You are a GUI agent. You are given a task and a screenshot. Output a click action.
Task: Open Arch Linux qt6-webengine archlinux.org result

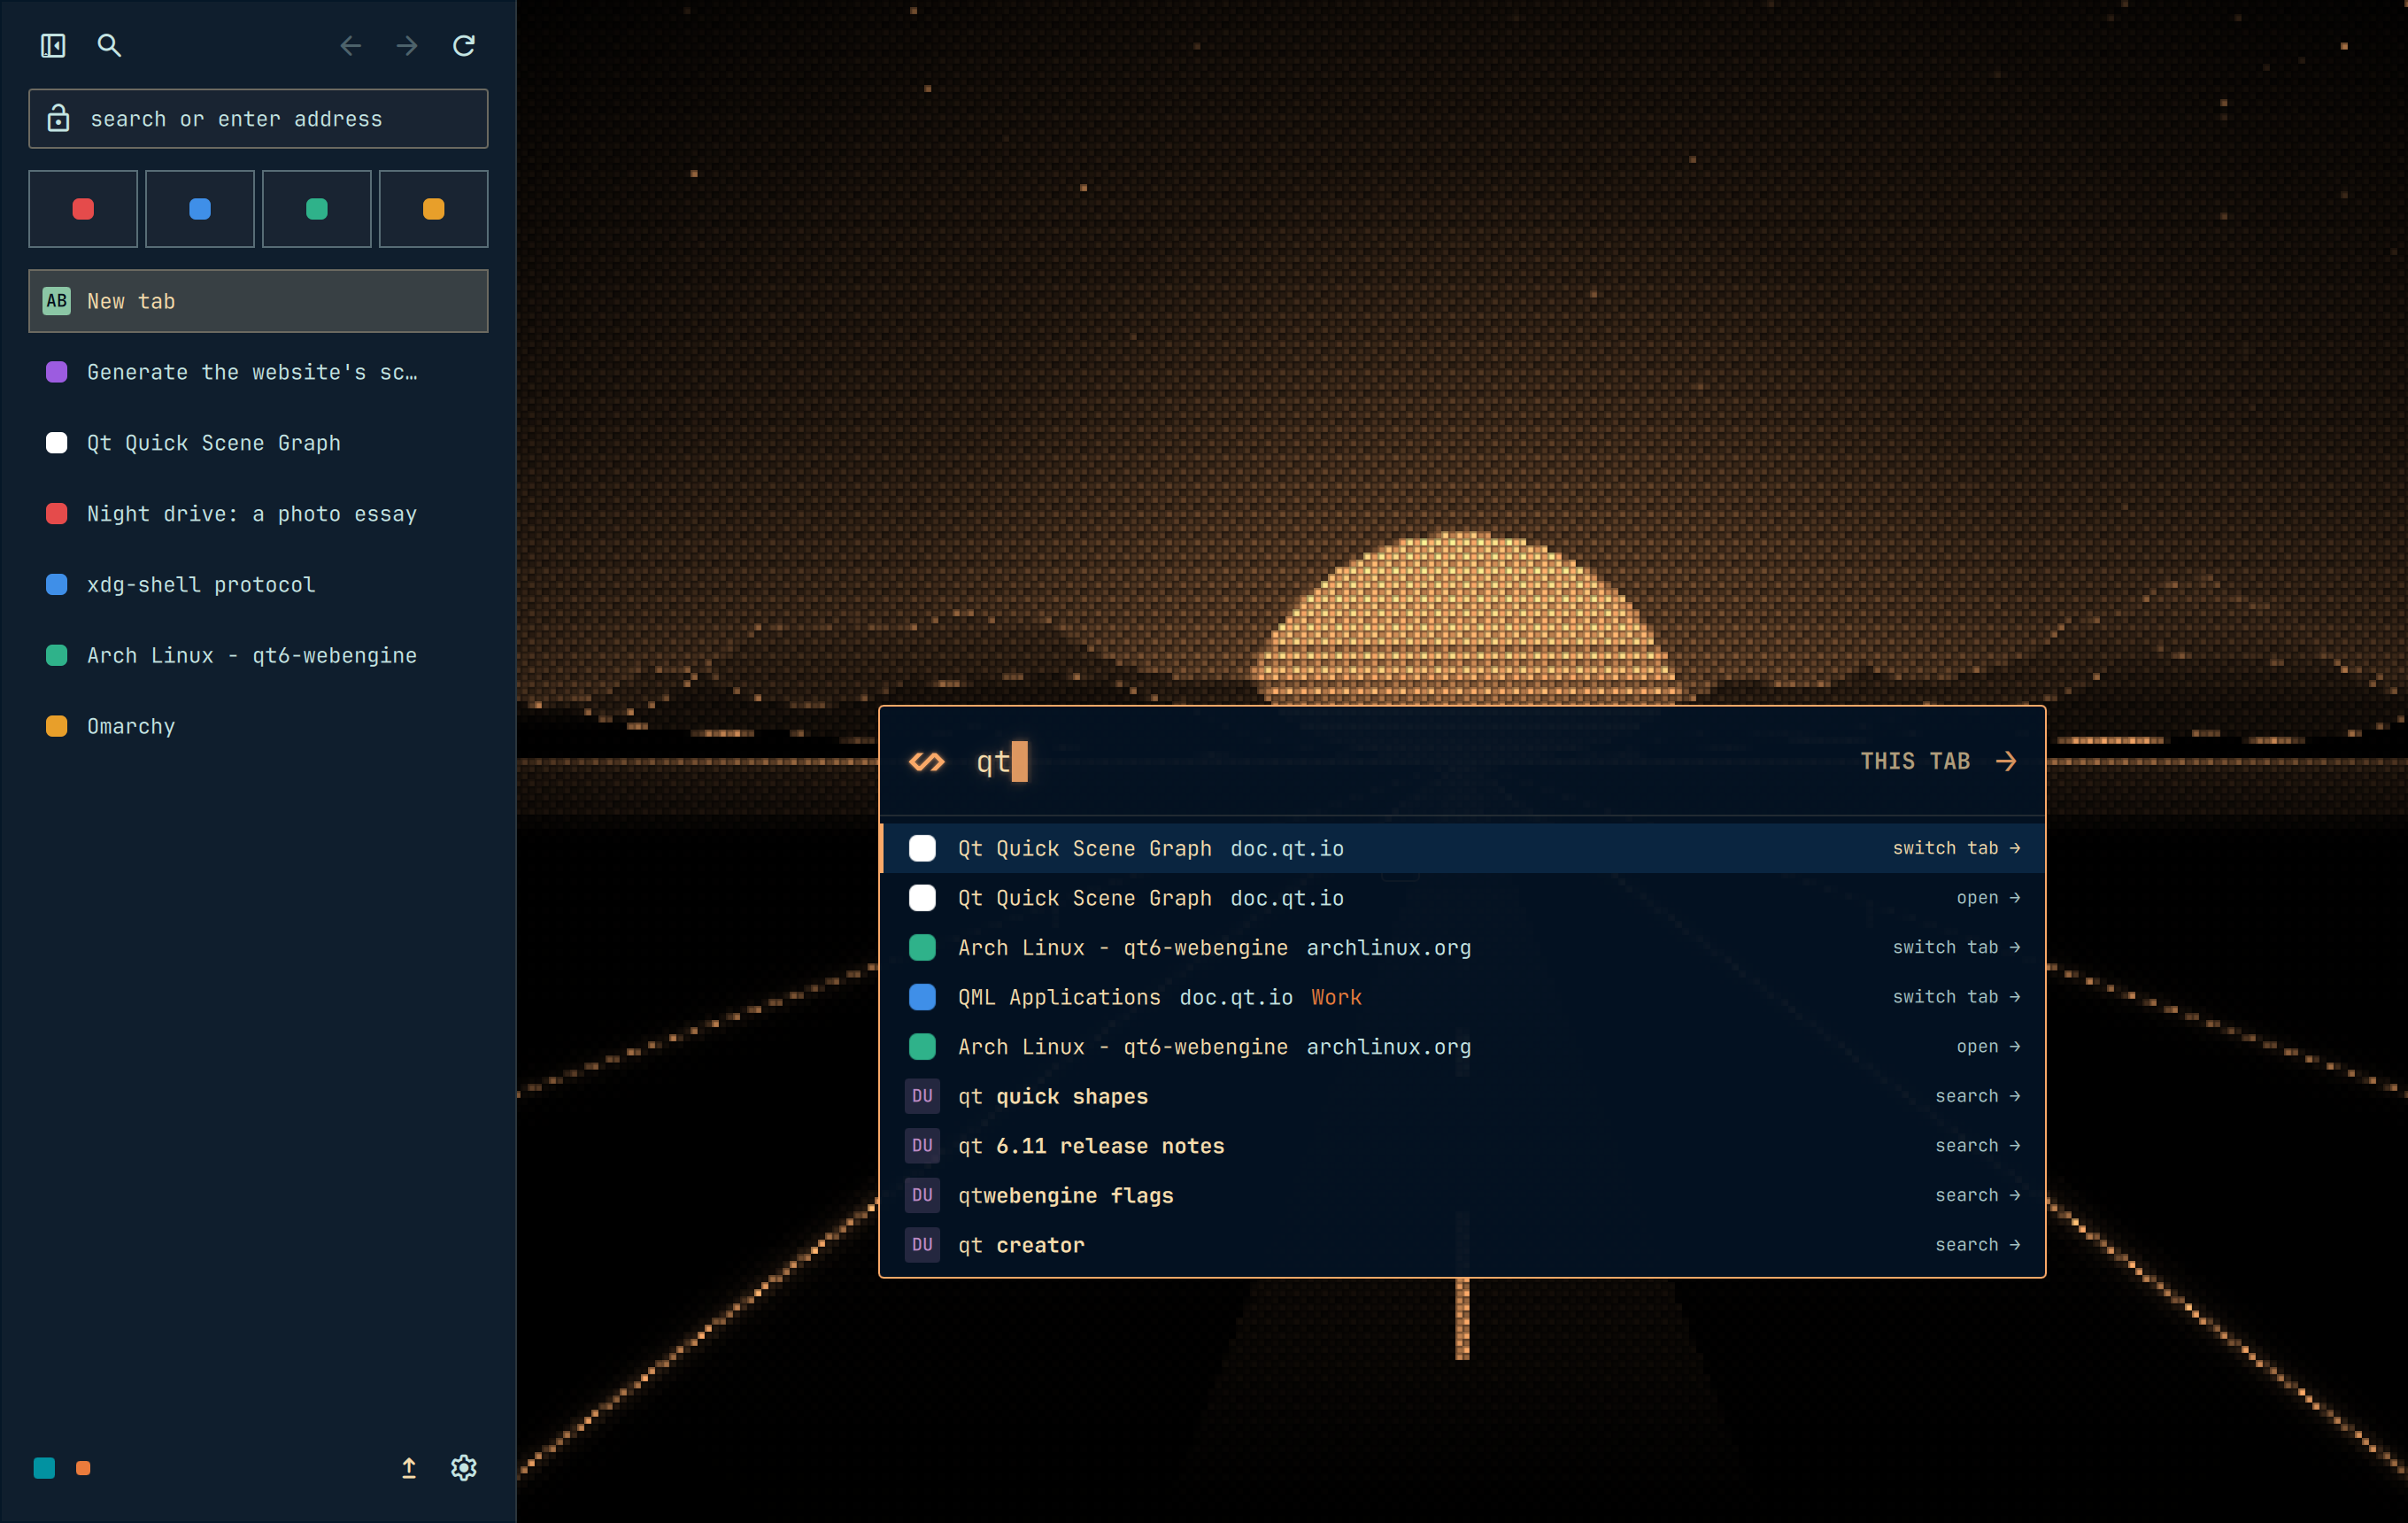tap(1462, 1047)
